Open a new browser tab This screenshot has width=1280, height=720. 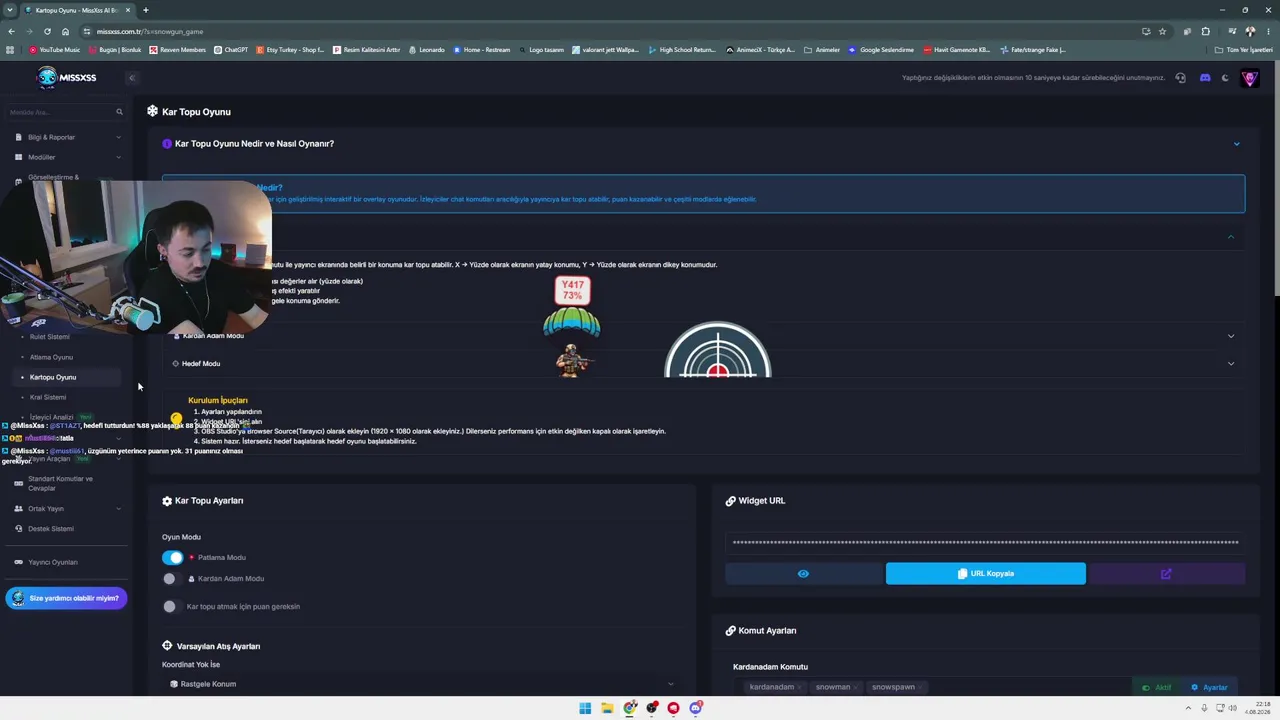tap(146, 10)
